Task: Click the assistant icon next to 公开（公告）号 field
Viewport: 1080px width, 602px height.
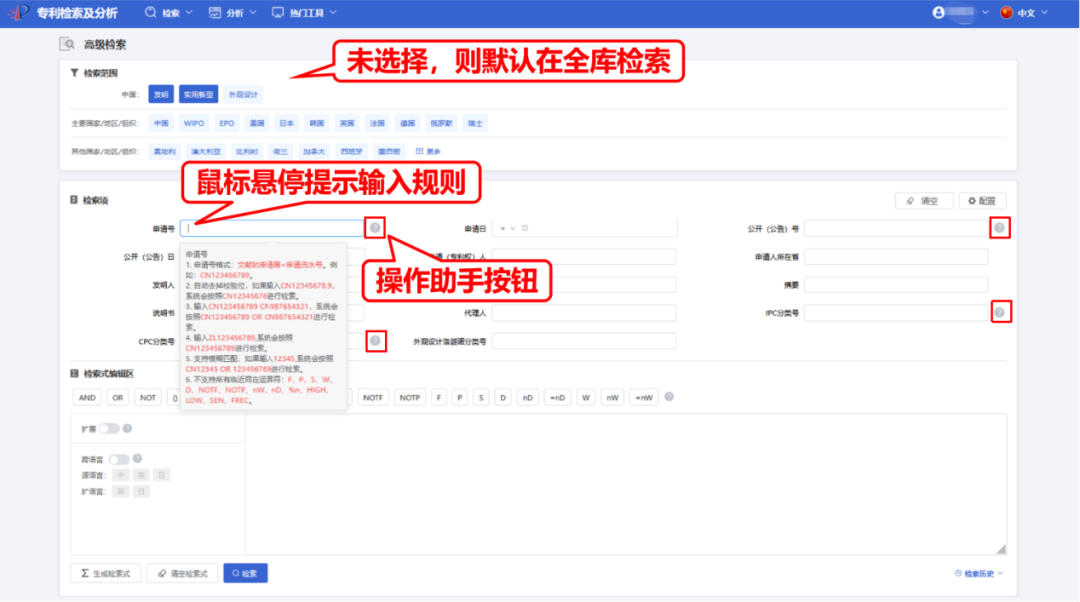Action: tap(998, 227)
